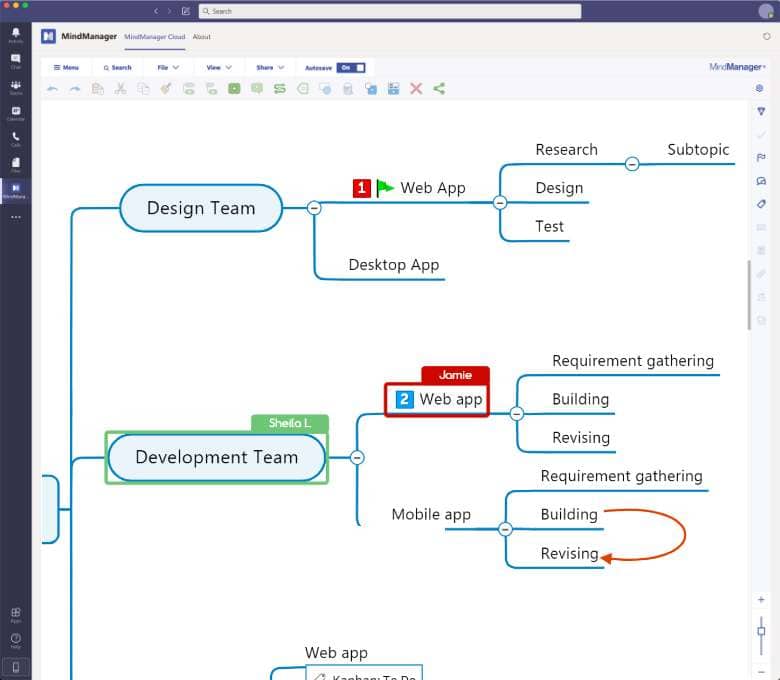Viewport: 780px width, 680px height.
Task: Switch to the About tab
Action: pyautogui.click(x=201, y=37)
